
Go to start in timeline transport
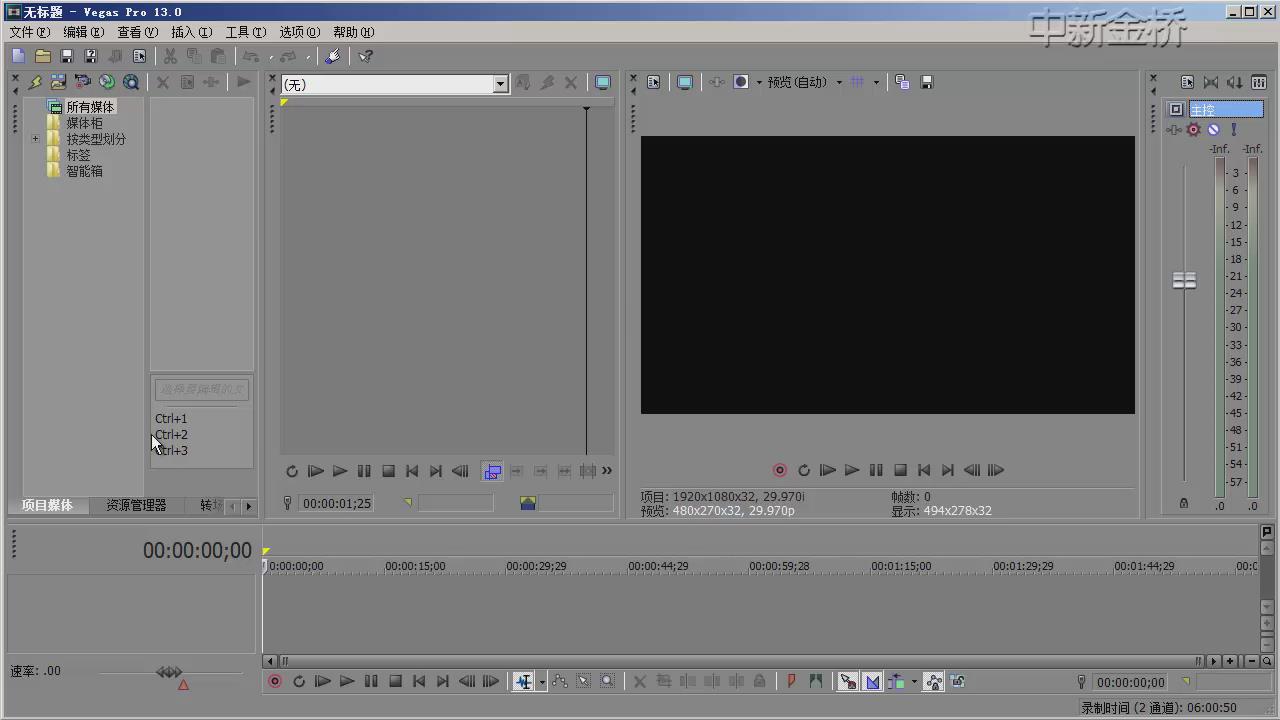[x=419, y=681]
